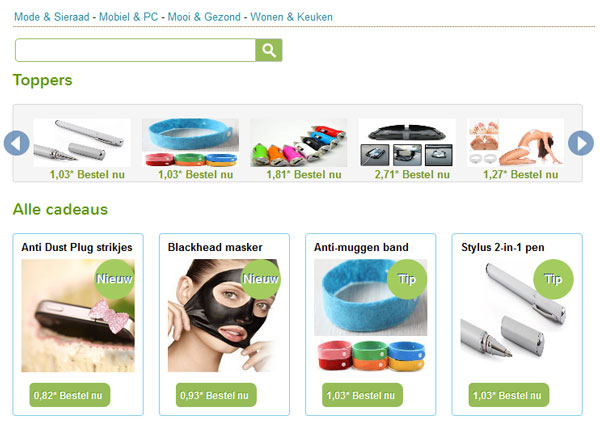Viewport: 600px width, 422px height.
Task: Open the Mode & Sieraad category
Action: [52, 17]
